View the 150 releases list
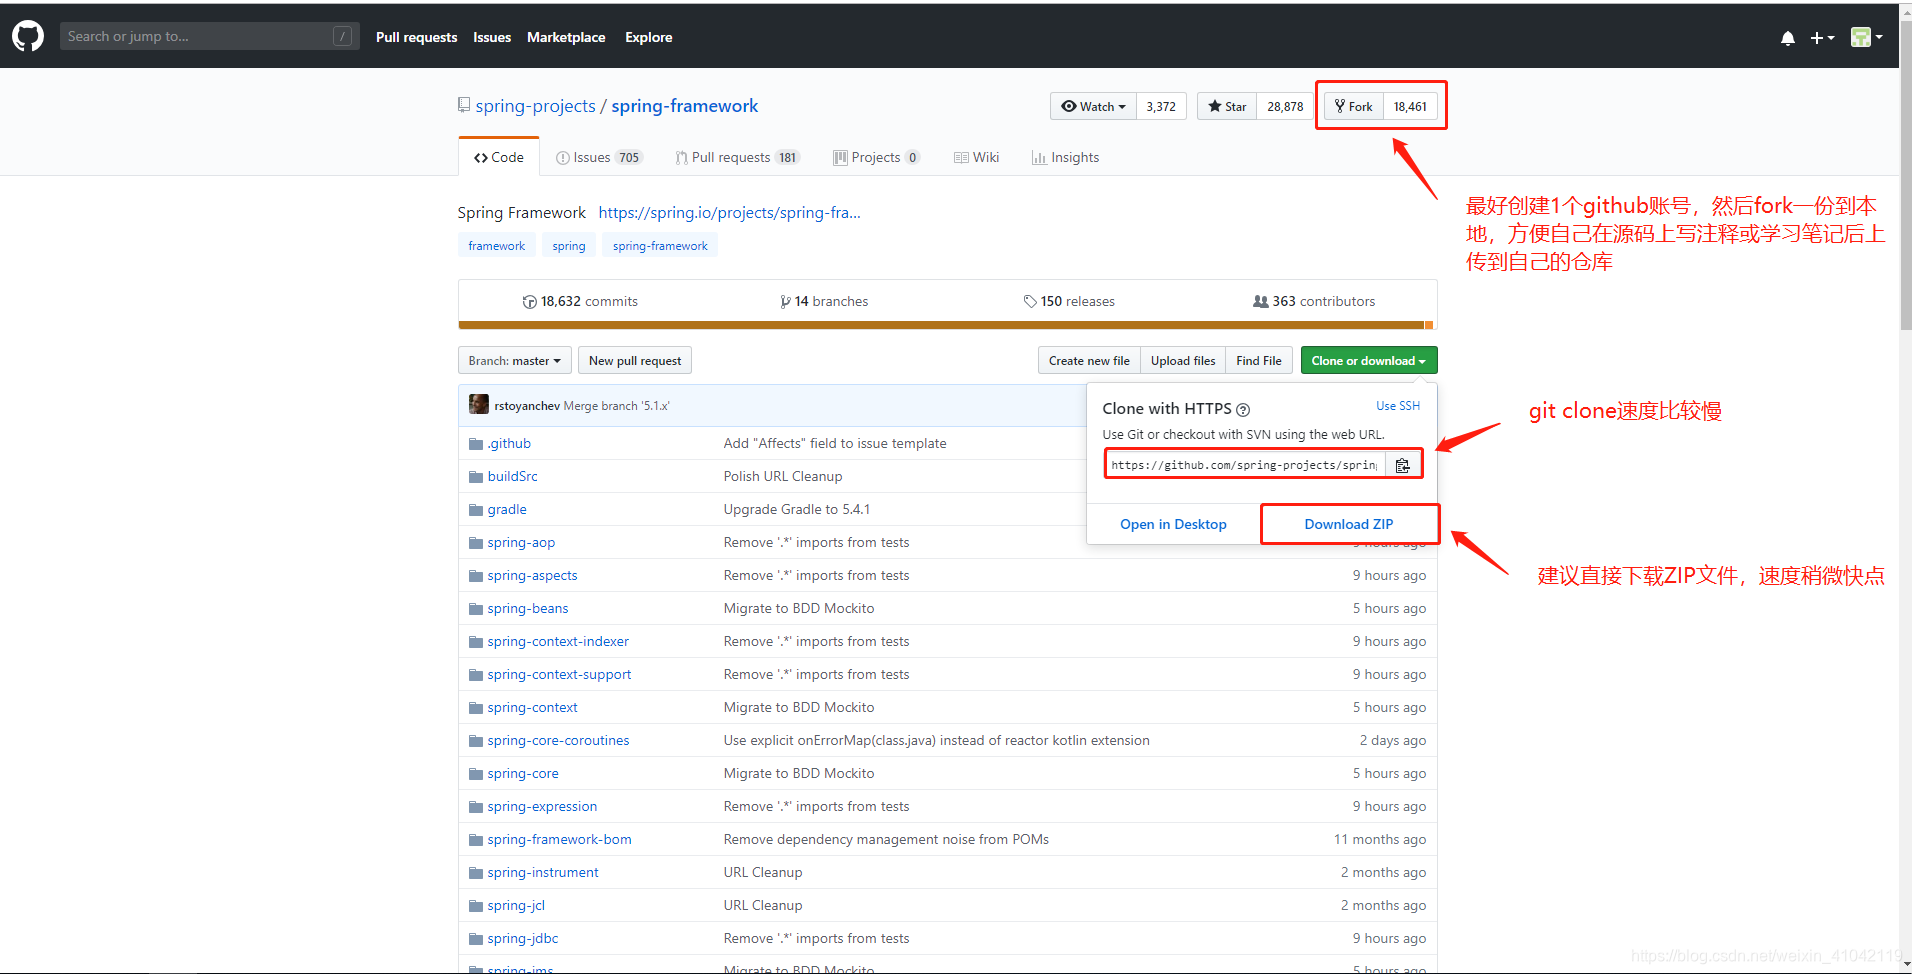Viewport: 1912px width, 974px height. click(x=1069, y=301)
